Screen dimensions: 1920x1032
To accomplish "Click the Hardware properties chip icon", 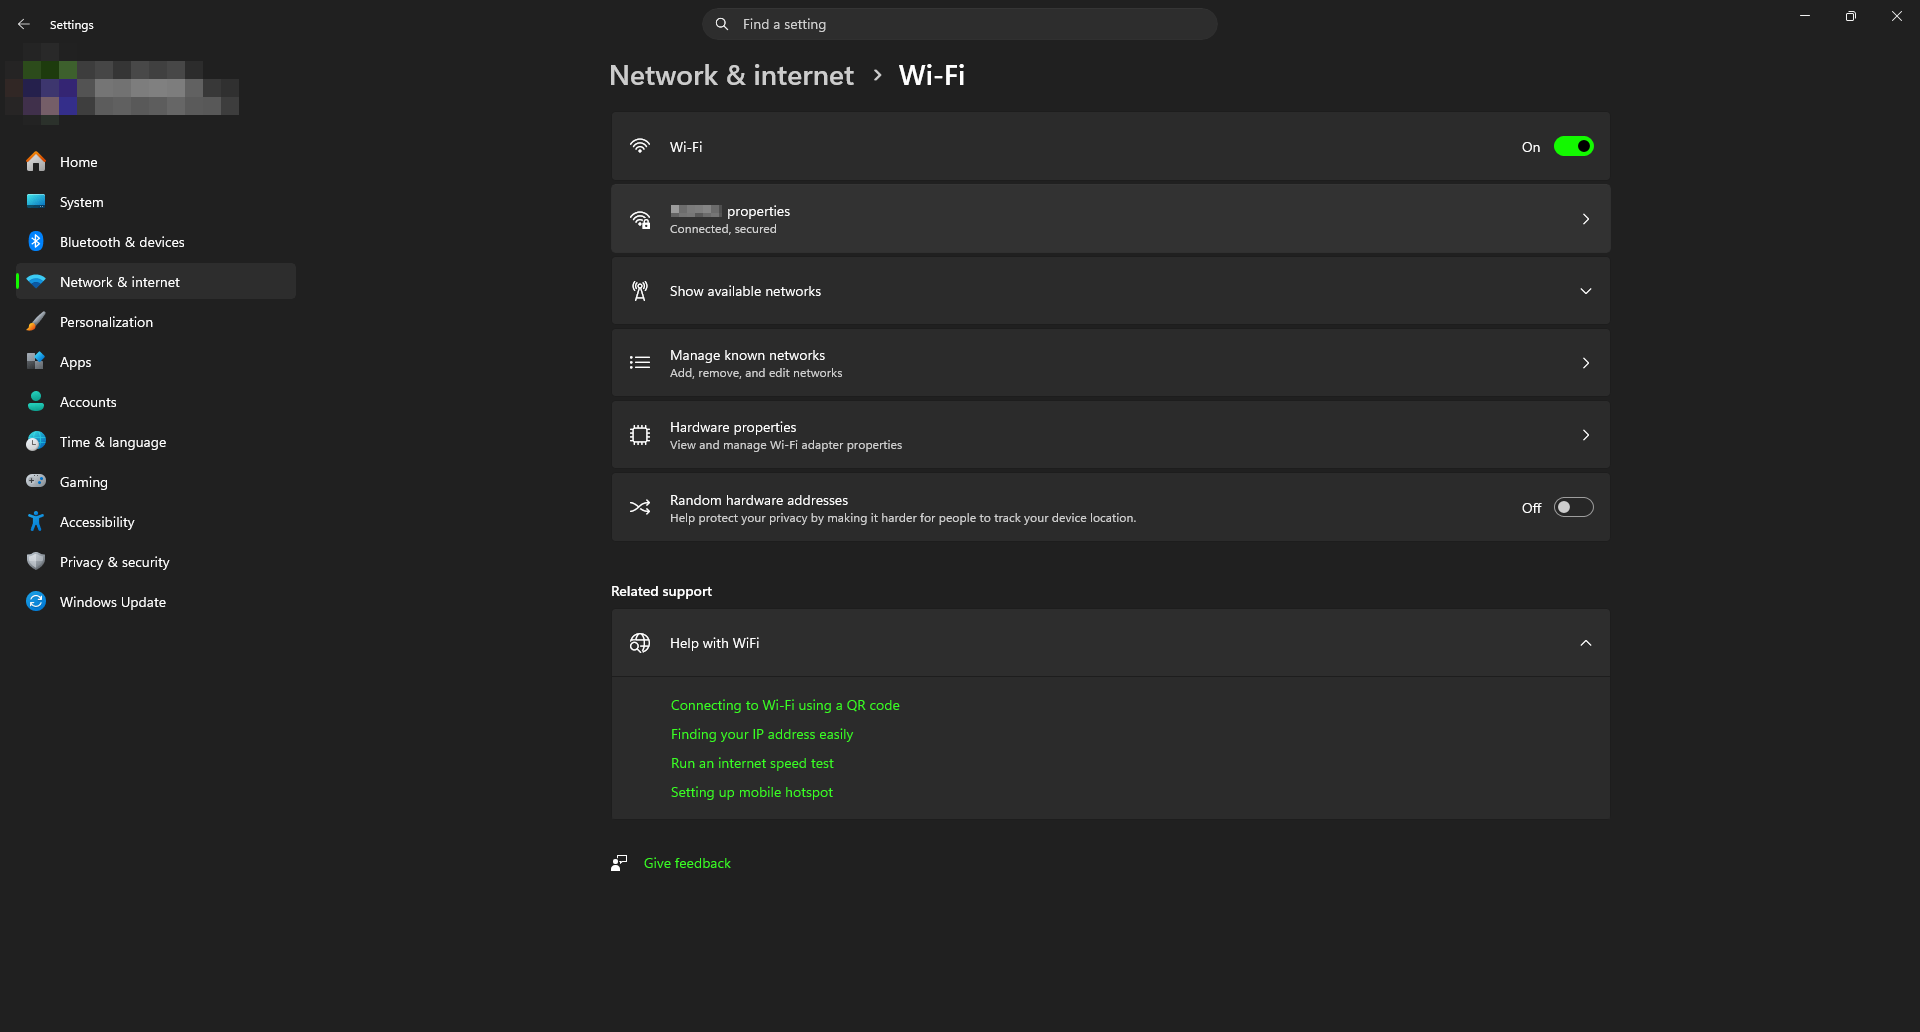I will (640, 435).
